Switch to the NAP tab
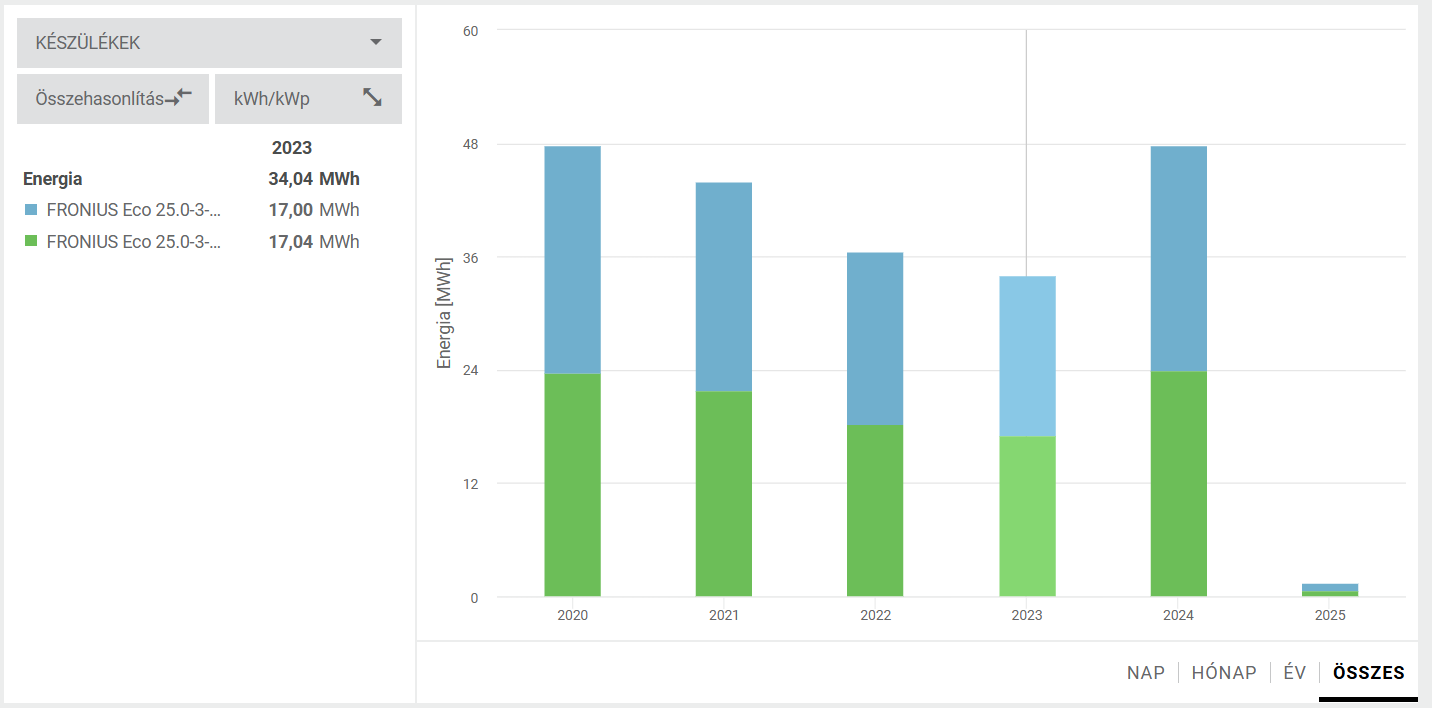1432x708 pixels. 1145,673
